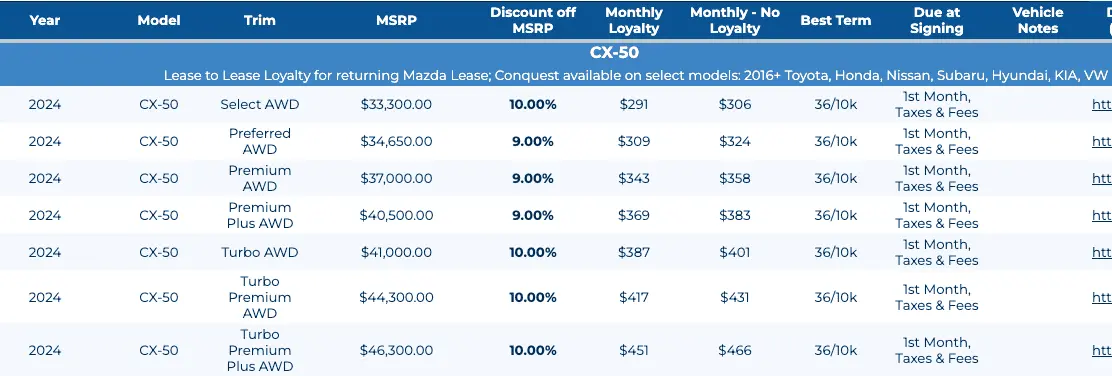Select the $291 monthly loyalty price
The height and width of the screenshot is (376, 1112).
click(x=633, y=104)
